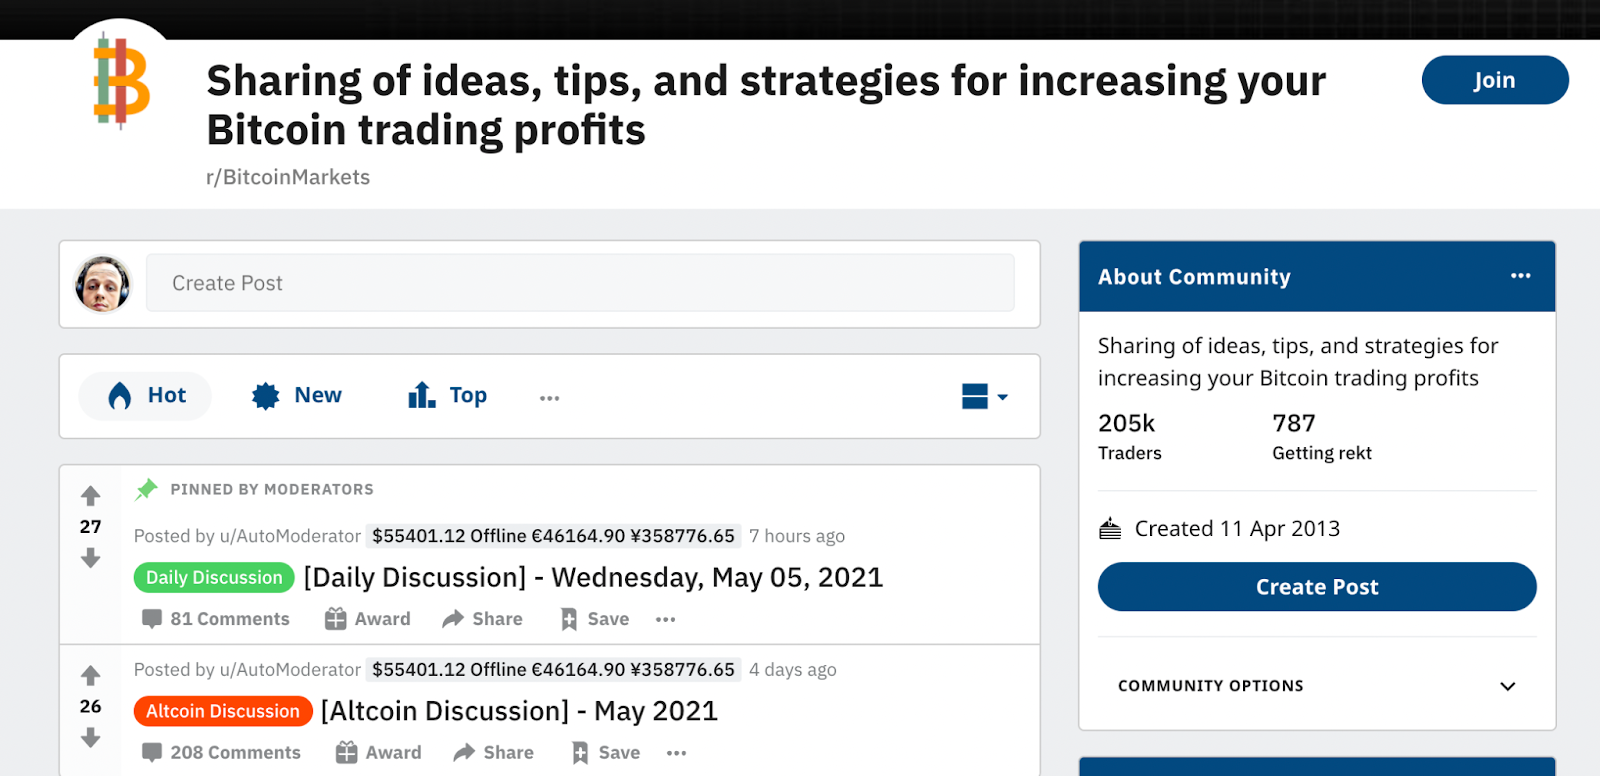This screenshot has width=1600, height=776.
Task: Upvote the Altcoin Discussion post
Action: pyautogui.click(x=91, y=676)
